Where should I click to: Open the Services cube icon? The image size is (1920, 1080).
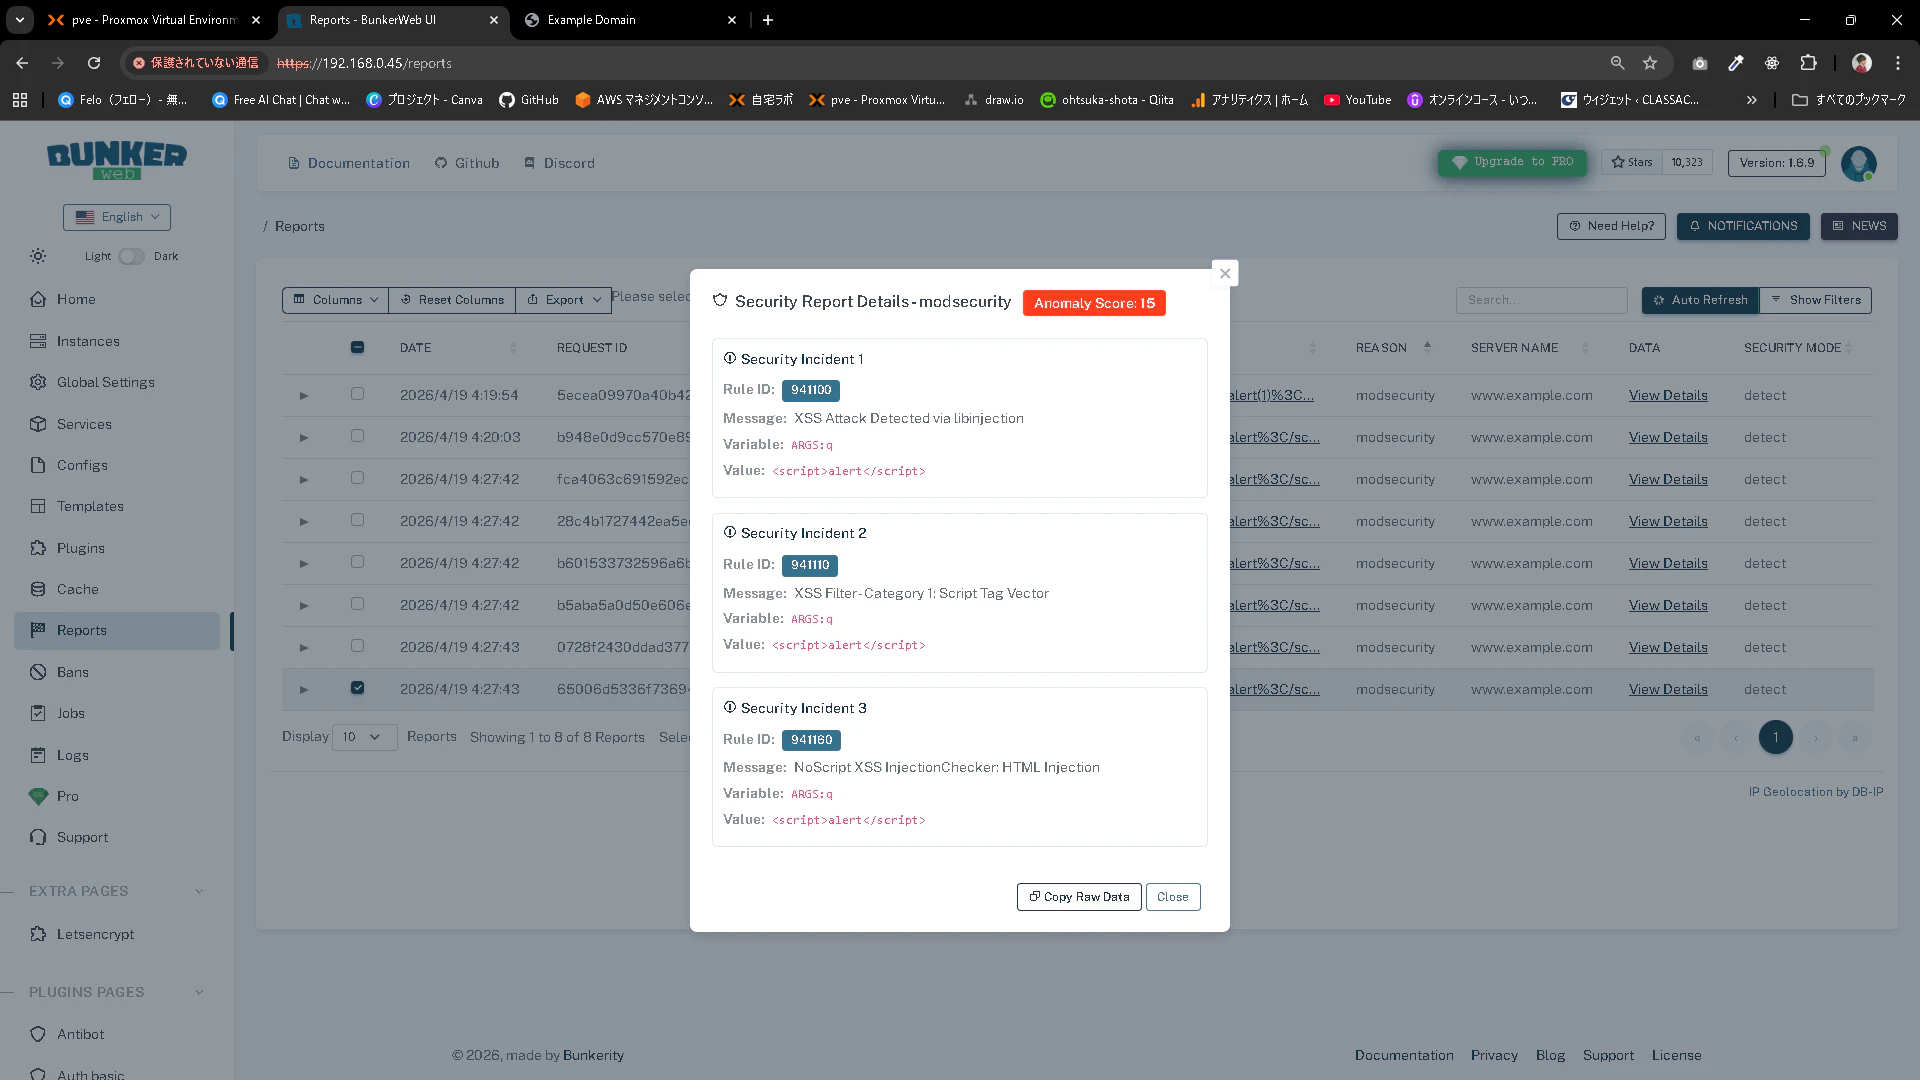click(x=38, y=424)
